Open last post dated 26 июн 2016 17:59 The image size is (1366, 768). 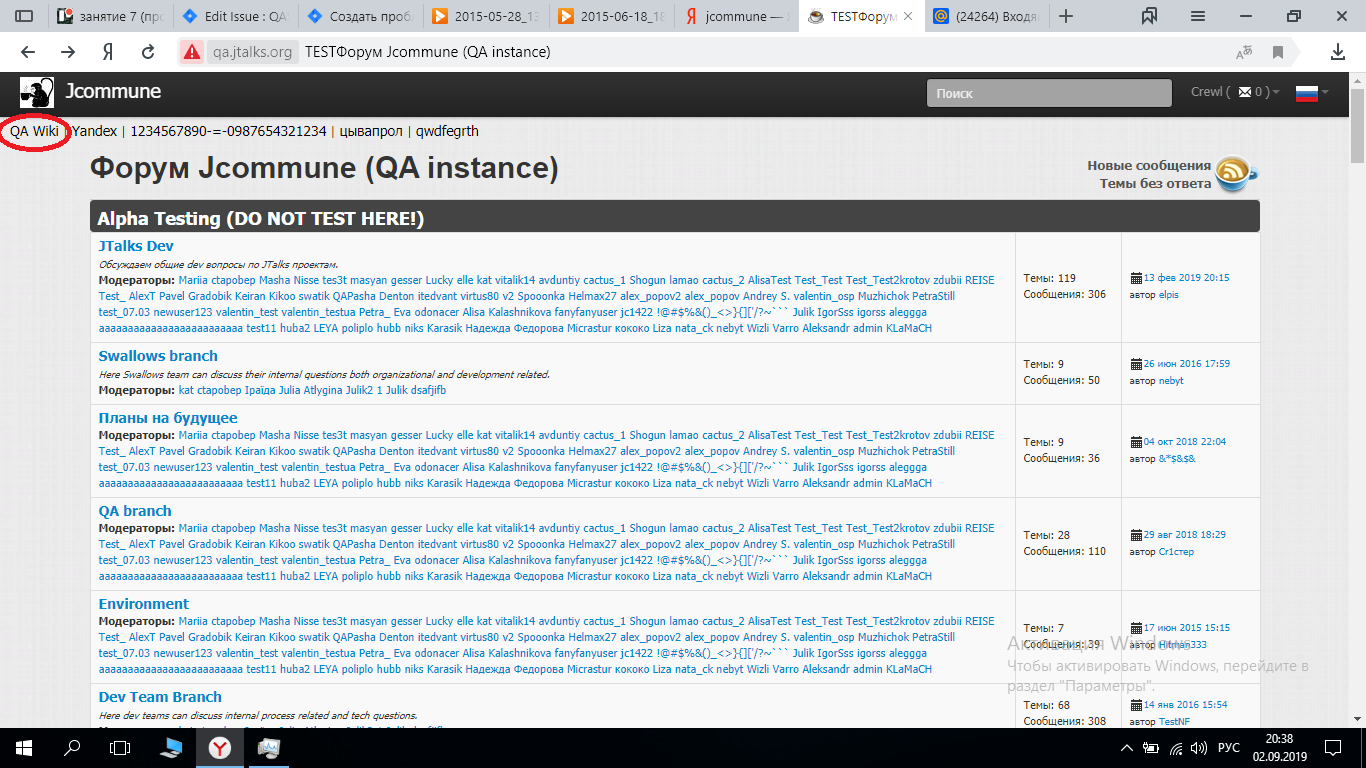[x=1186, y=364]
